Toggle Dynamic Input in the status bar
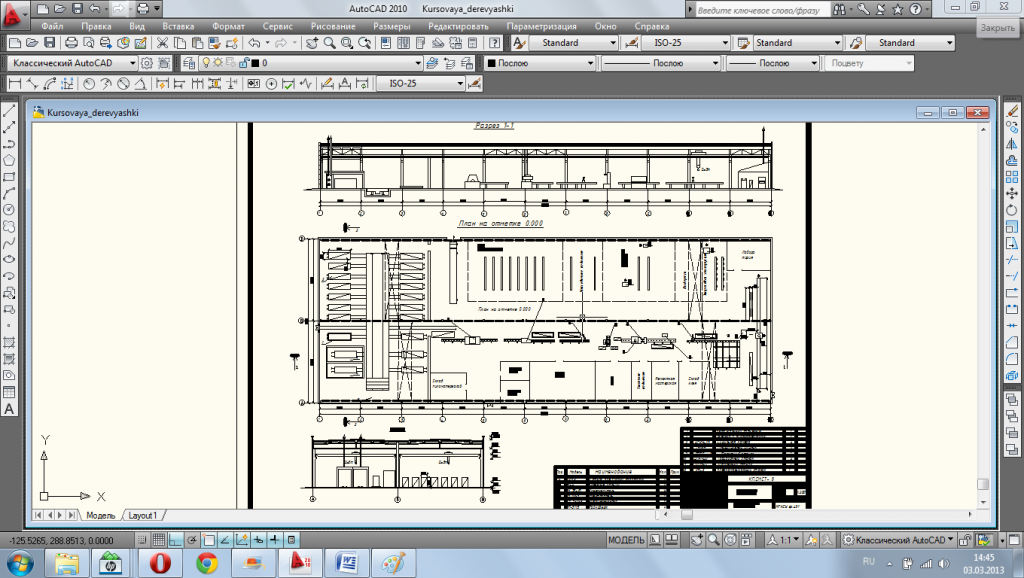The height and width of the screenshot is (578, 1024). pyautogui.click(x=259, y=540)
